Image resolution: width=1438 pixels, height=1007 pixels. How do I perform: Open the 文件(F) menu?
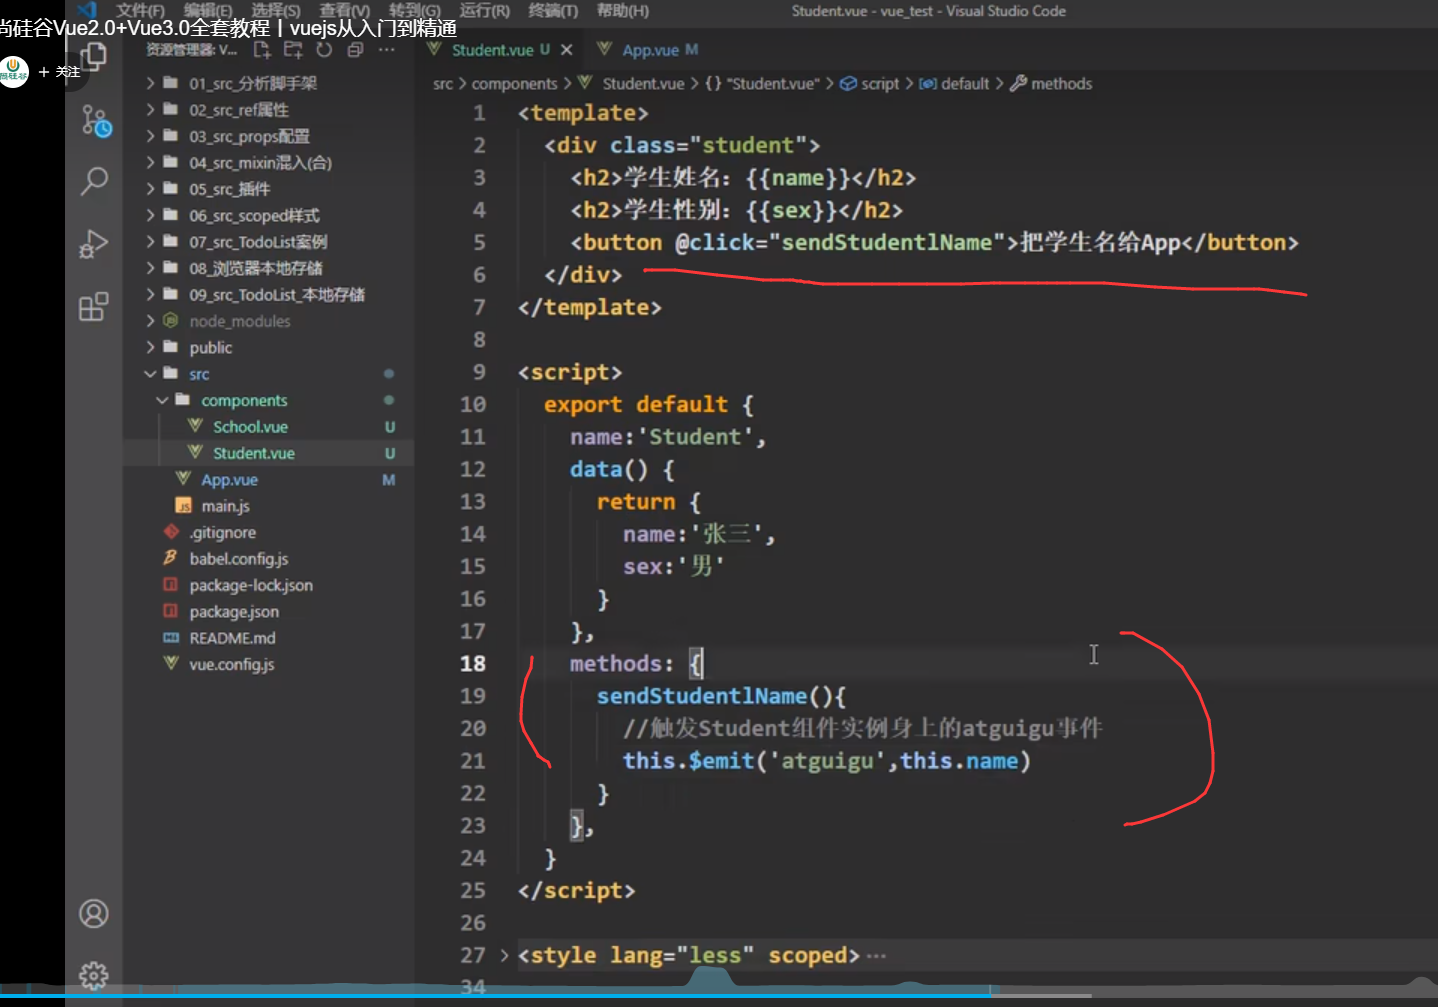pyautogui.click(x=140, y=11)
